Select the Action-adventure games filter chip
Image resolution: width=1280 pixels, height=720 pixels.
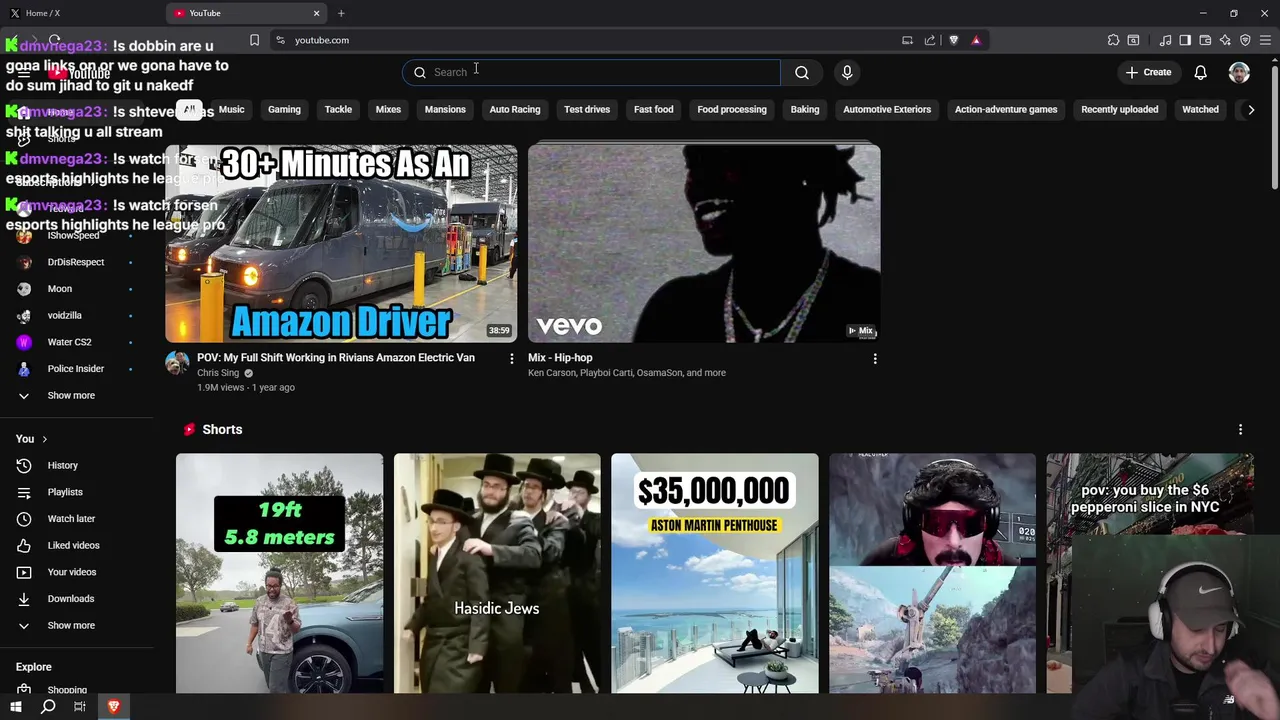[x=1006, y=110]
